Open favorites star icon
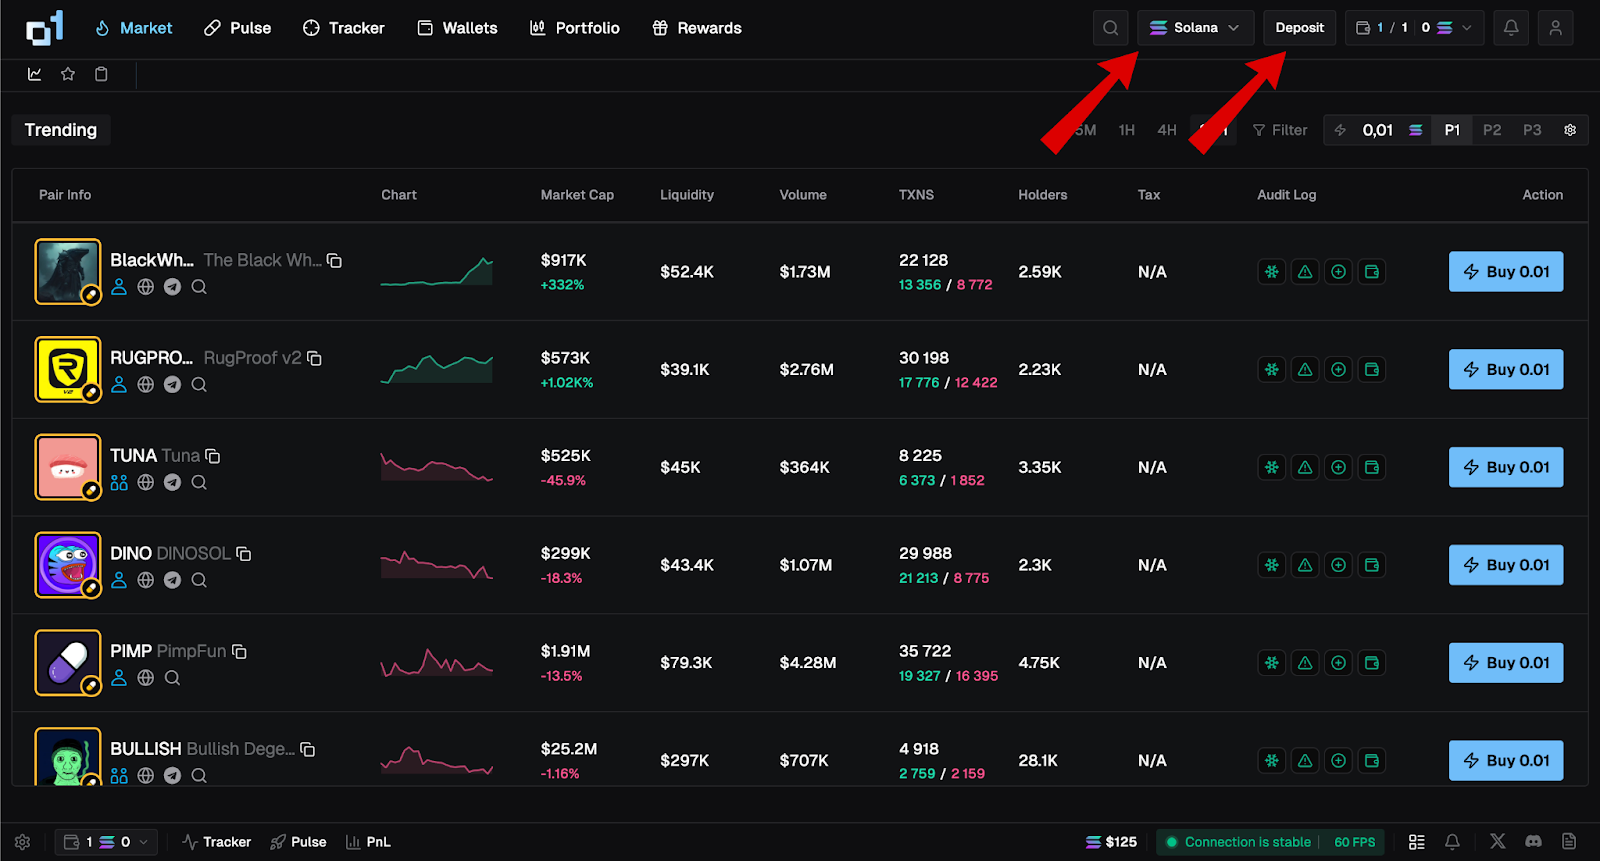The image size is (1600, 861). (68, 74)
